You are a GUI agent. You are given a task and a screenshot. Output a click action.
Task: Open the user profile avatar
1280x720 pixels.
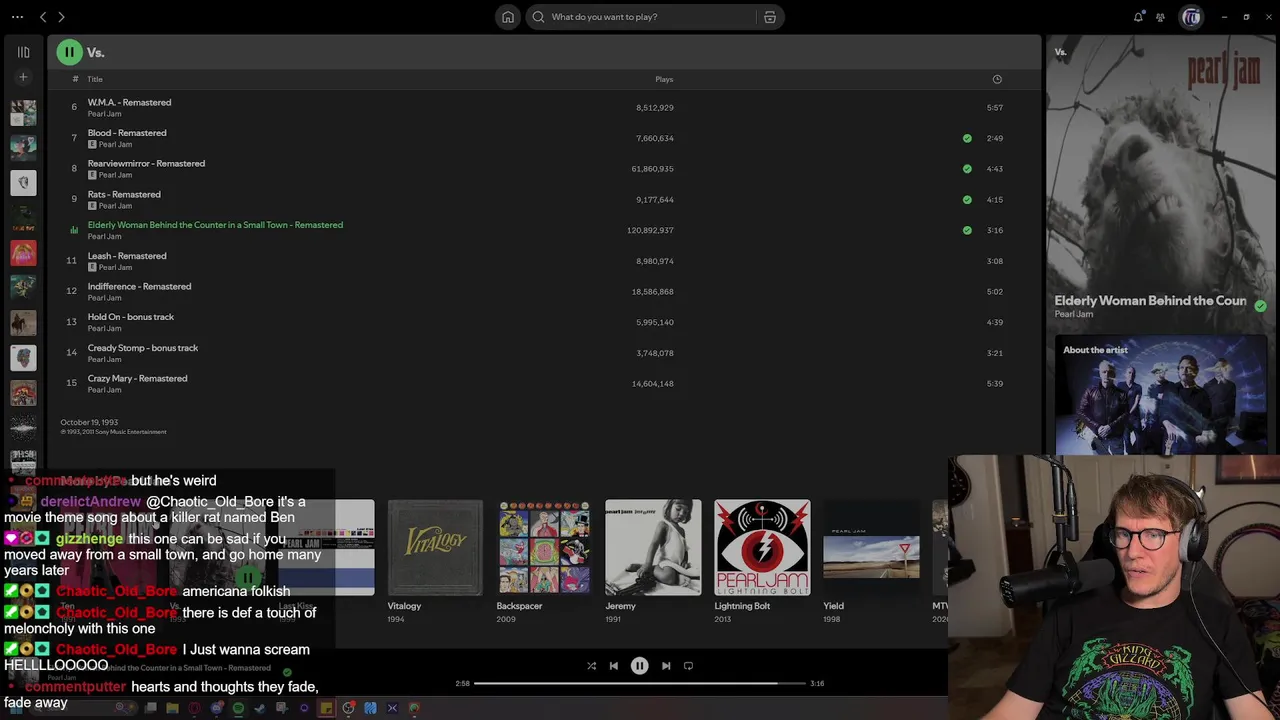[1191, 17]
